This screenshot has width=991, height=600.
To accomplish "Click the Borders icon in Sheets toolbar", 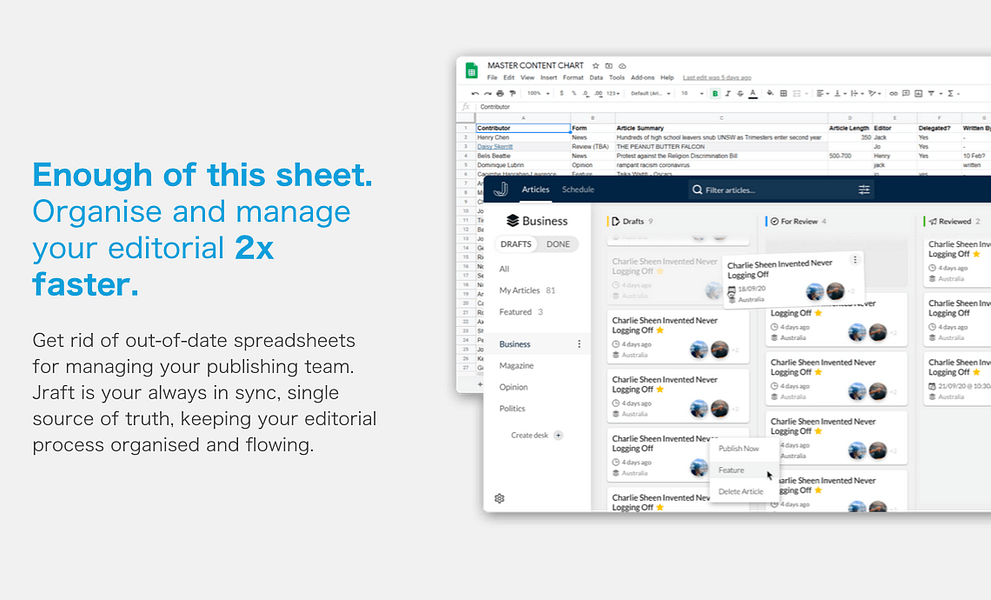I will coord(784,94).
